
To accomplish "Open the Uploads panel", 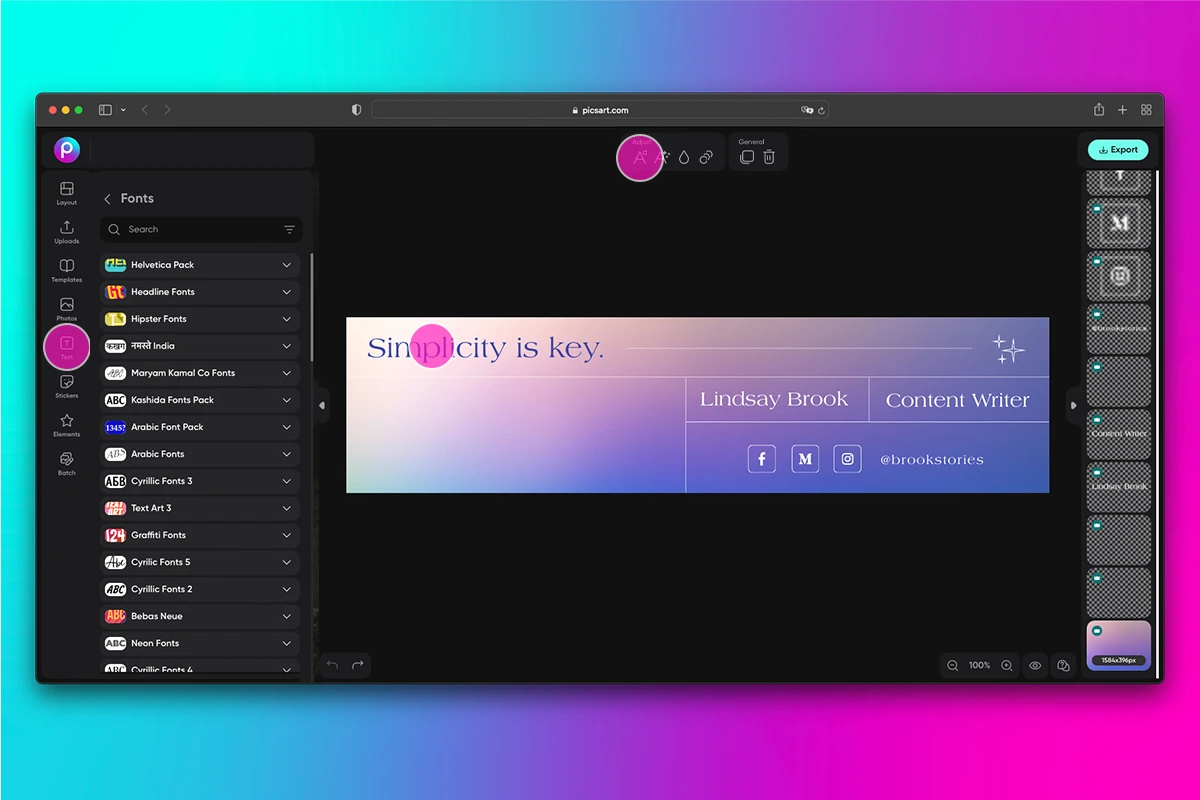I will pos(66,231).
